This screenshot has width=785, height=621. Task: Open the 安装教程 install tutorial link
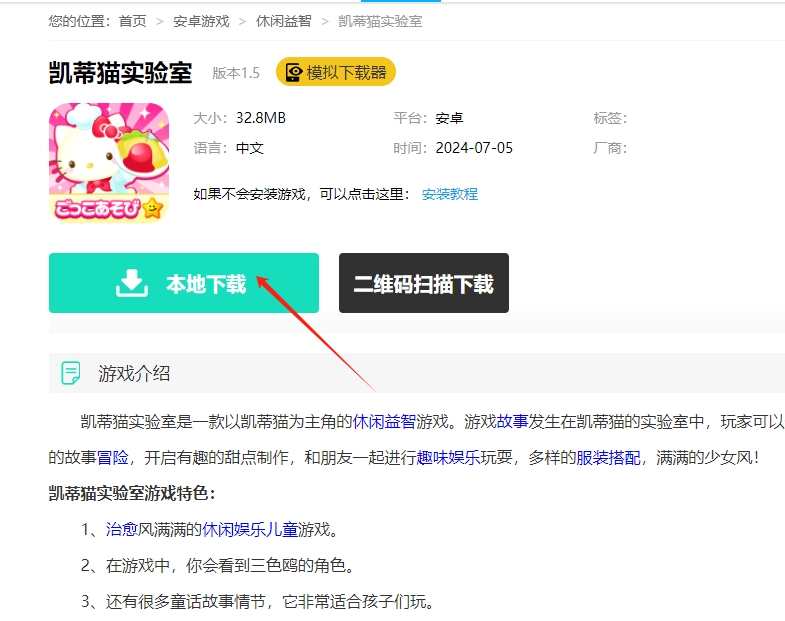[x=450, y=194]
